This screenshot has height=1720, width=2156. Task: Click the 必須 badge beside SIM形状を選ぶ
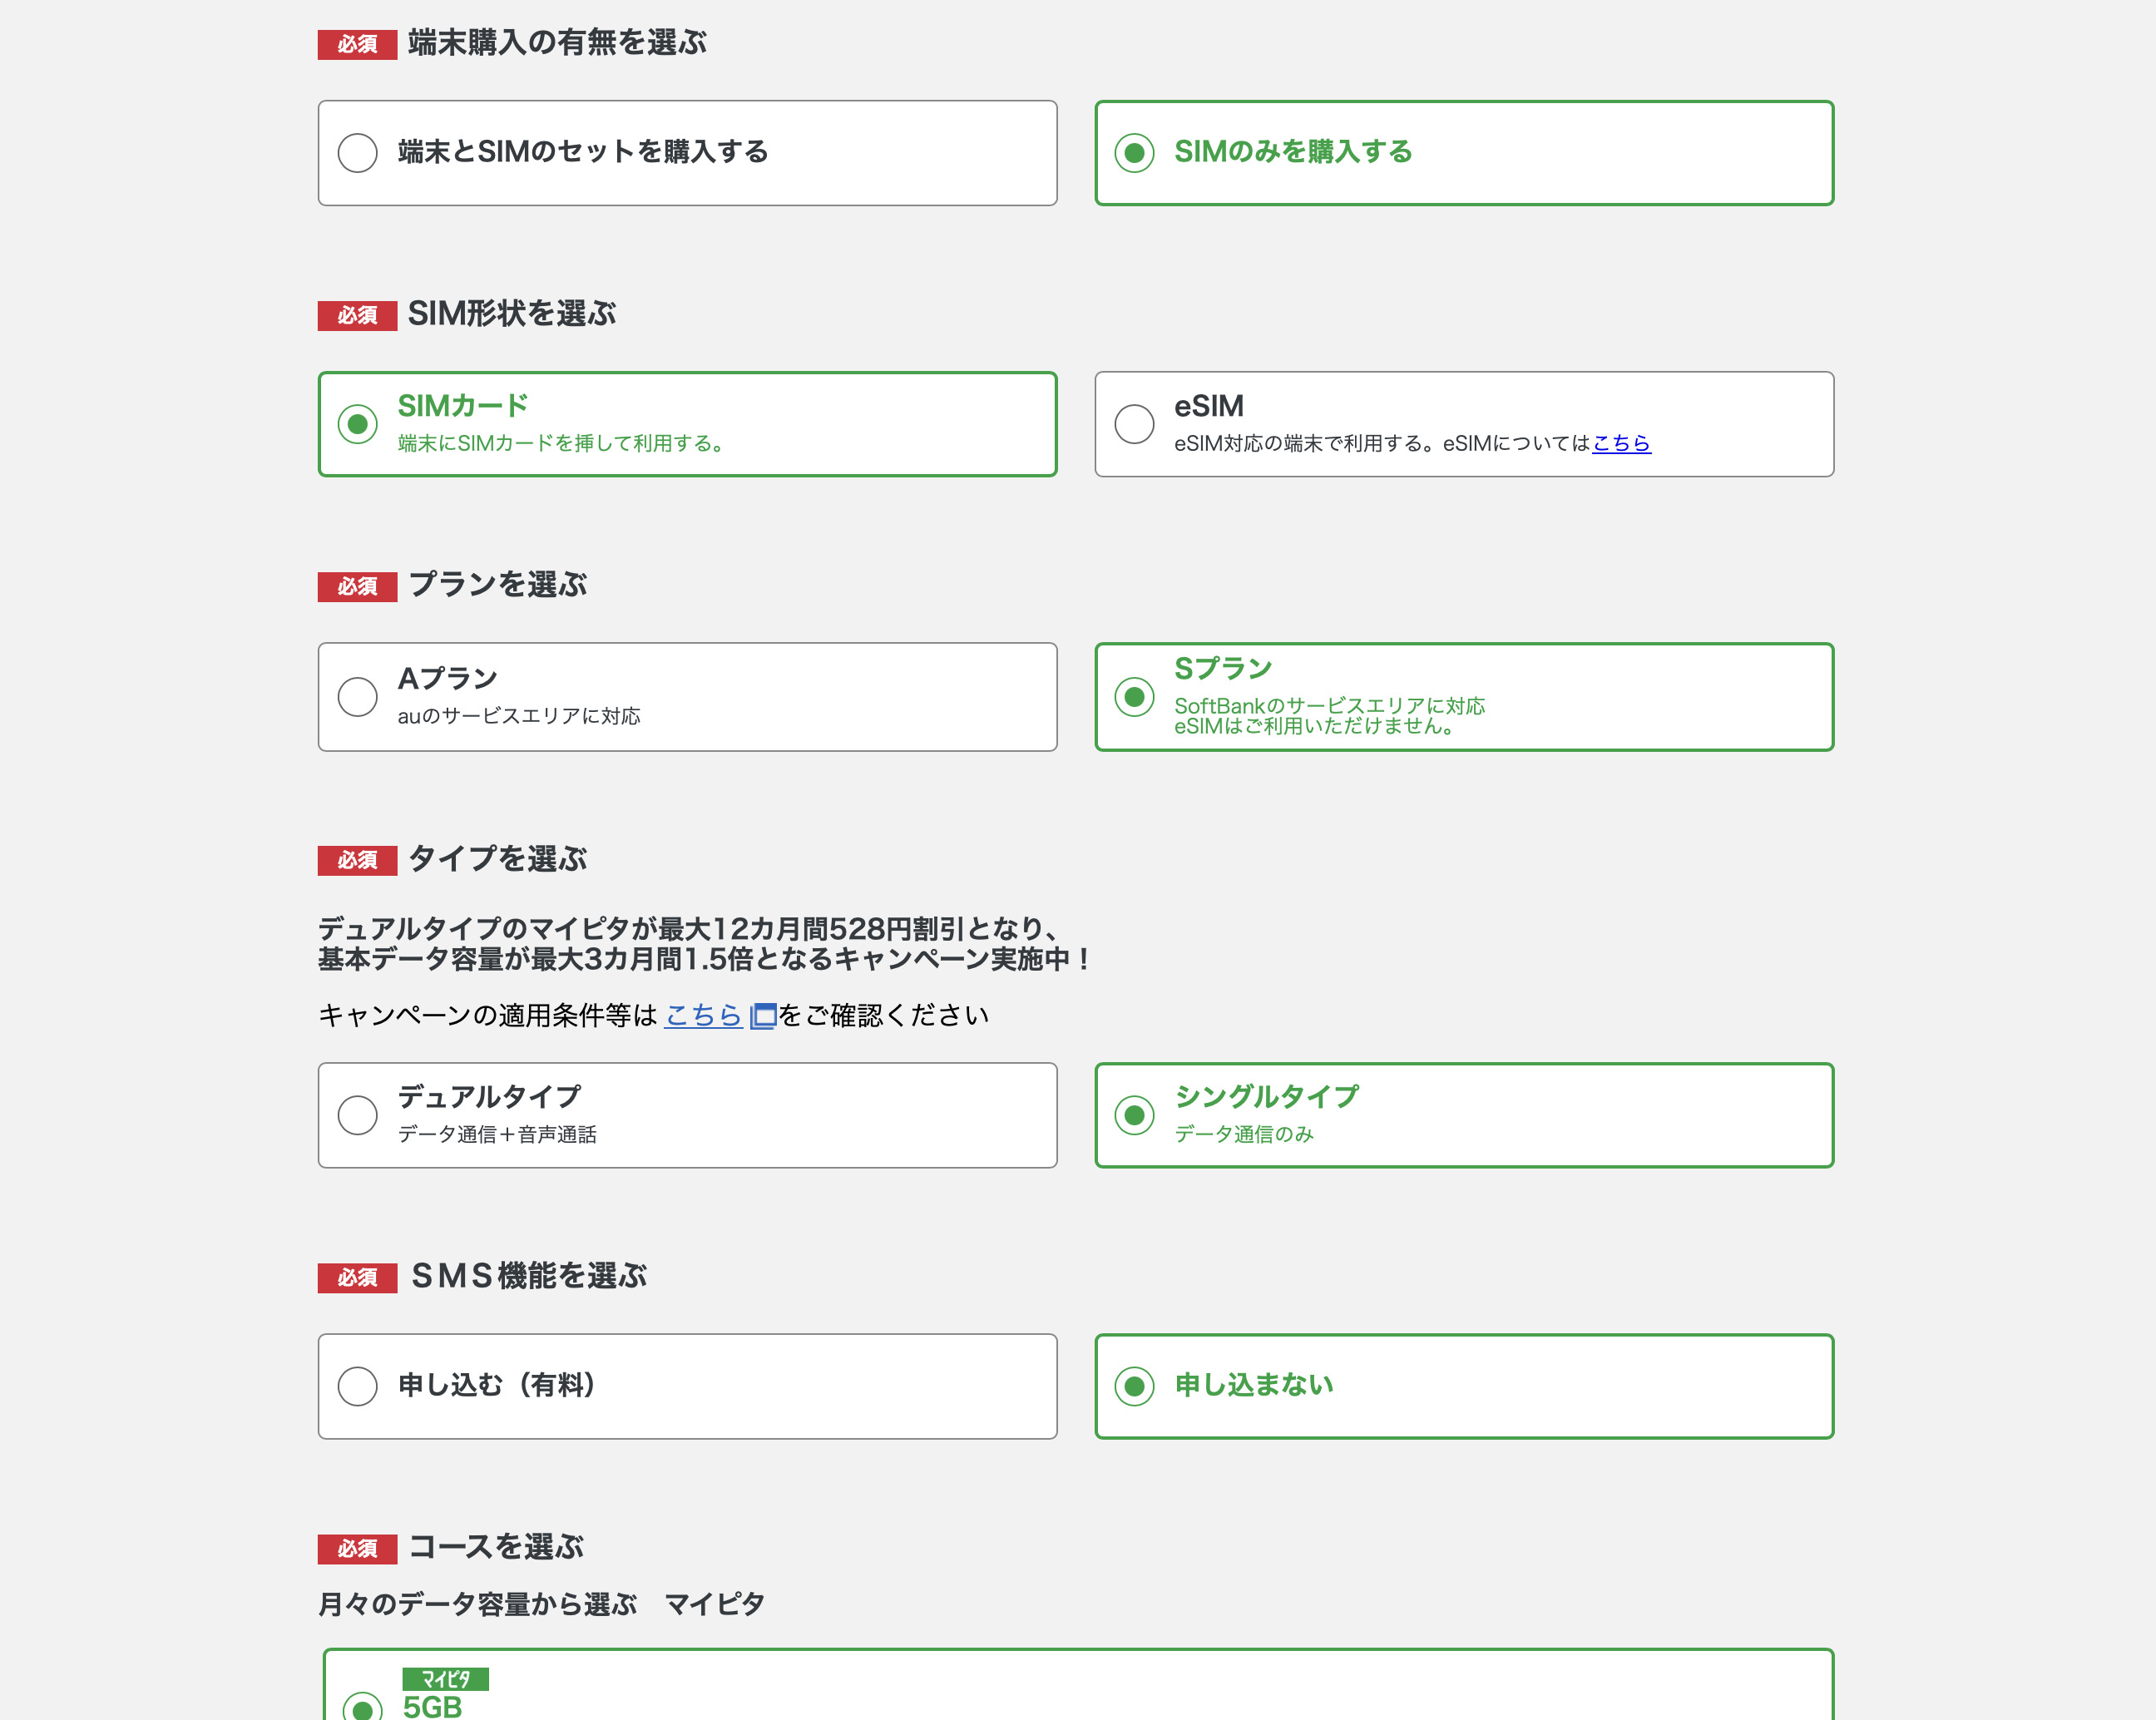tap(357, 315)
